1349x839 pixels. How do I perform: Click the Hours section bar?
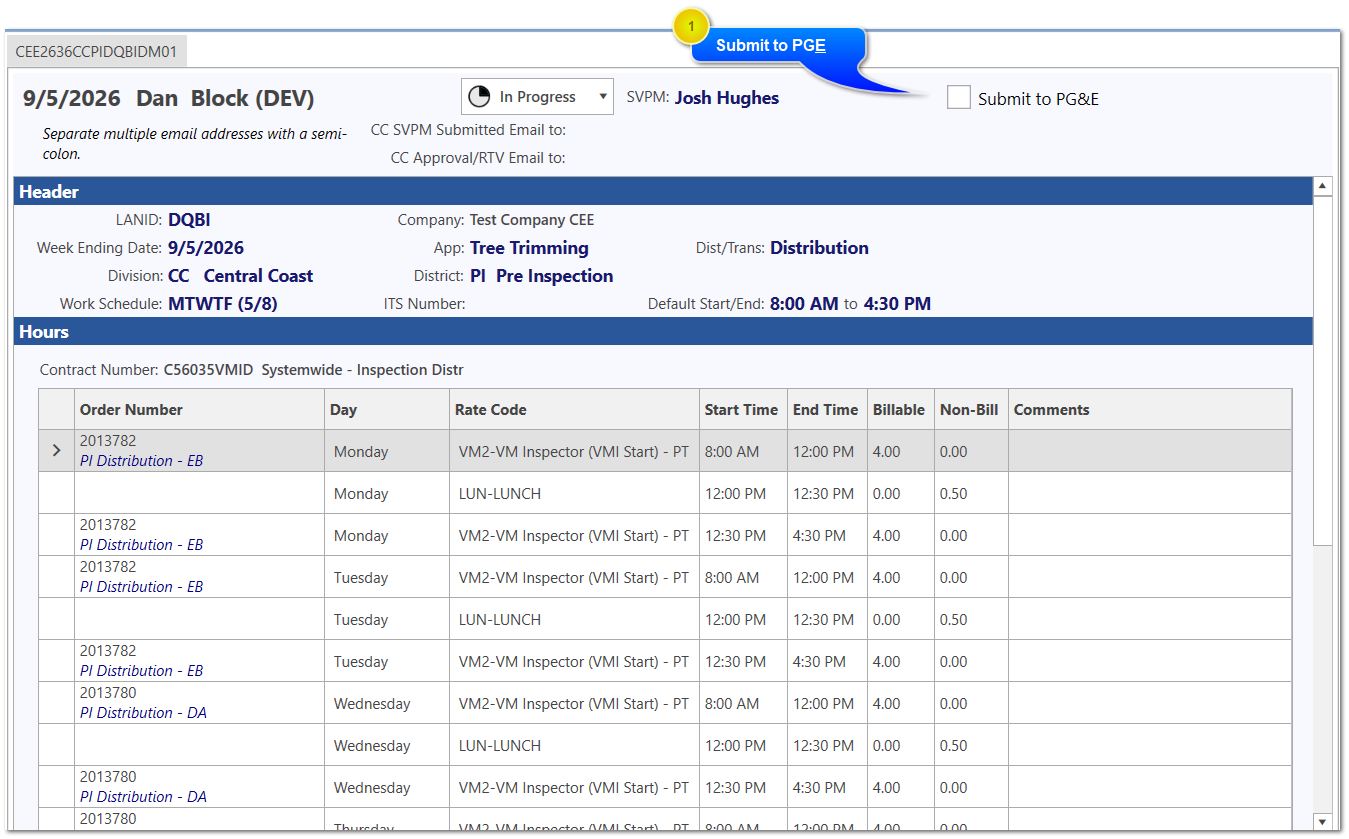click(x=663, y=332)
